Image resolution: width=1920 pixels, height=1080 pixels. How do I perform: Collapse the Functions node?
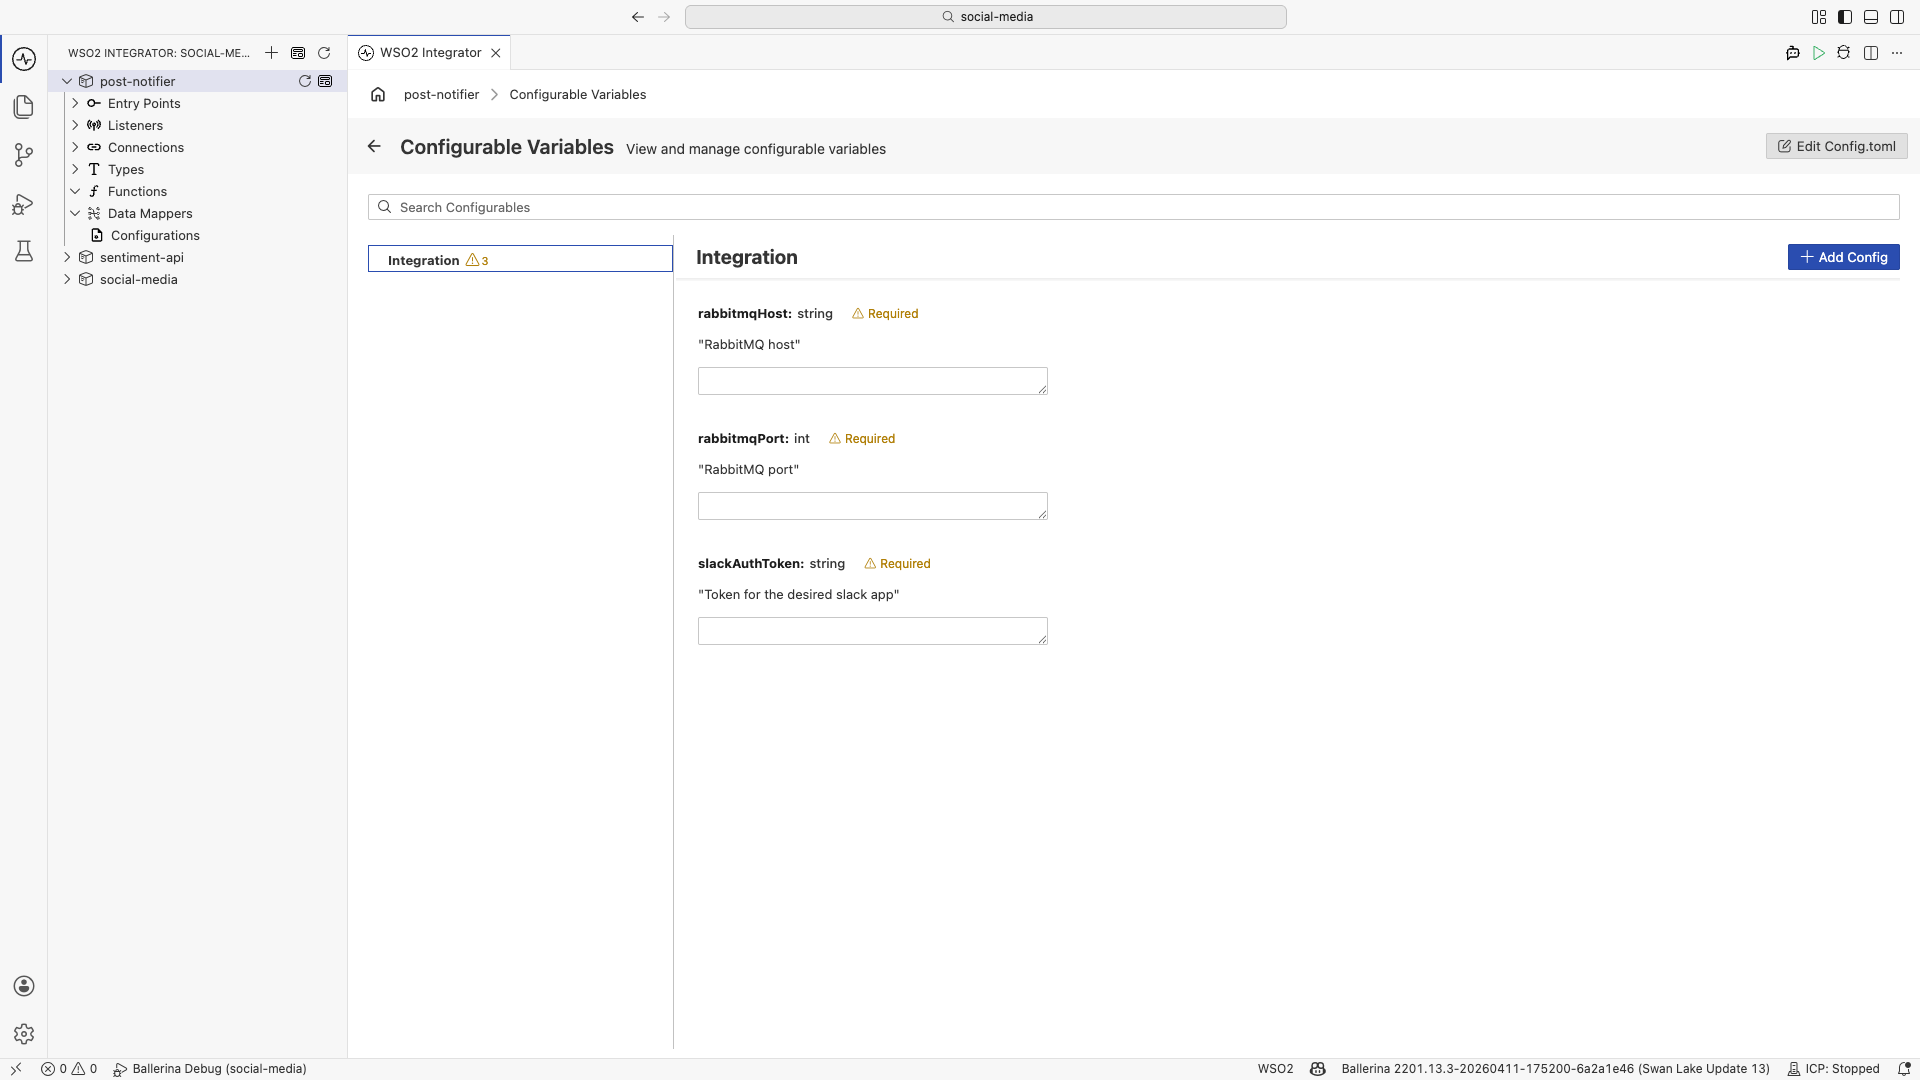(x=75, y=191)
